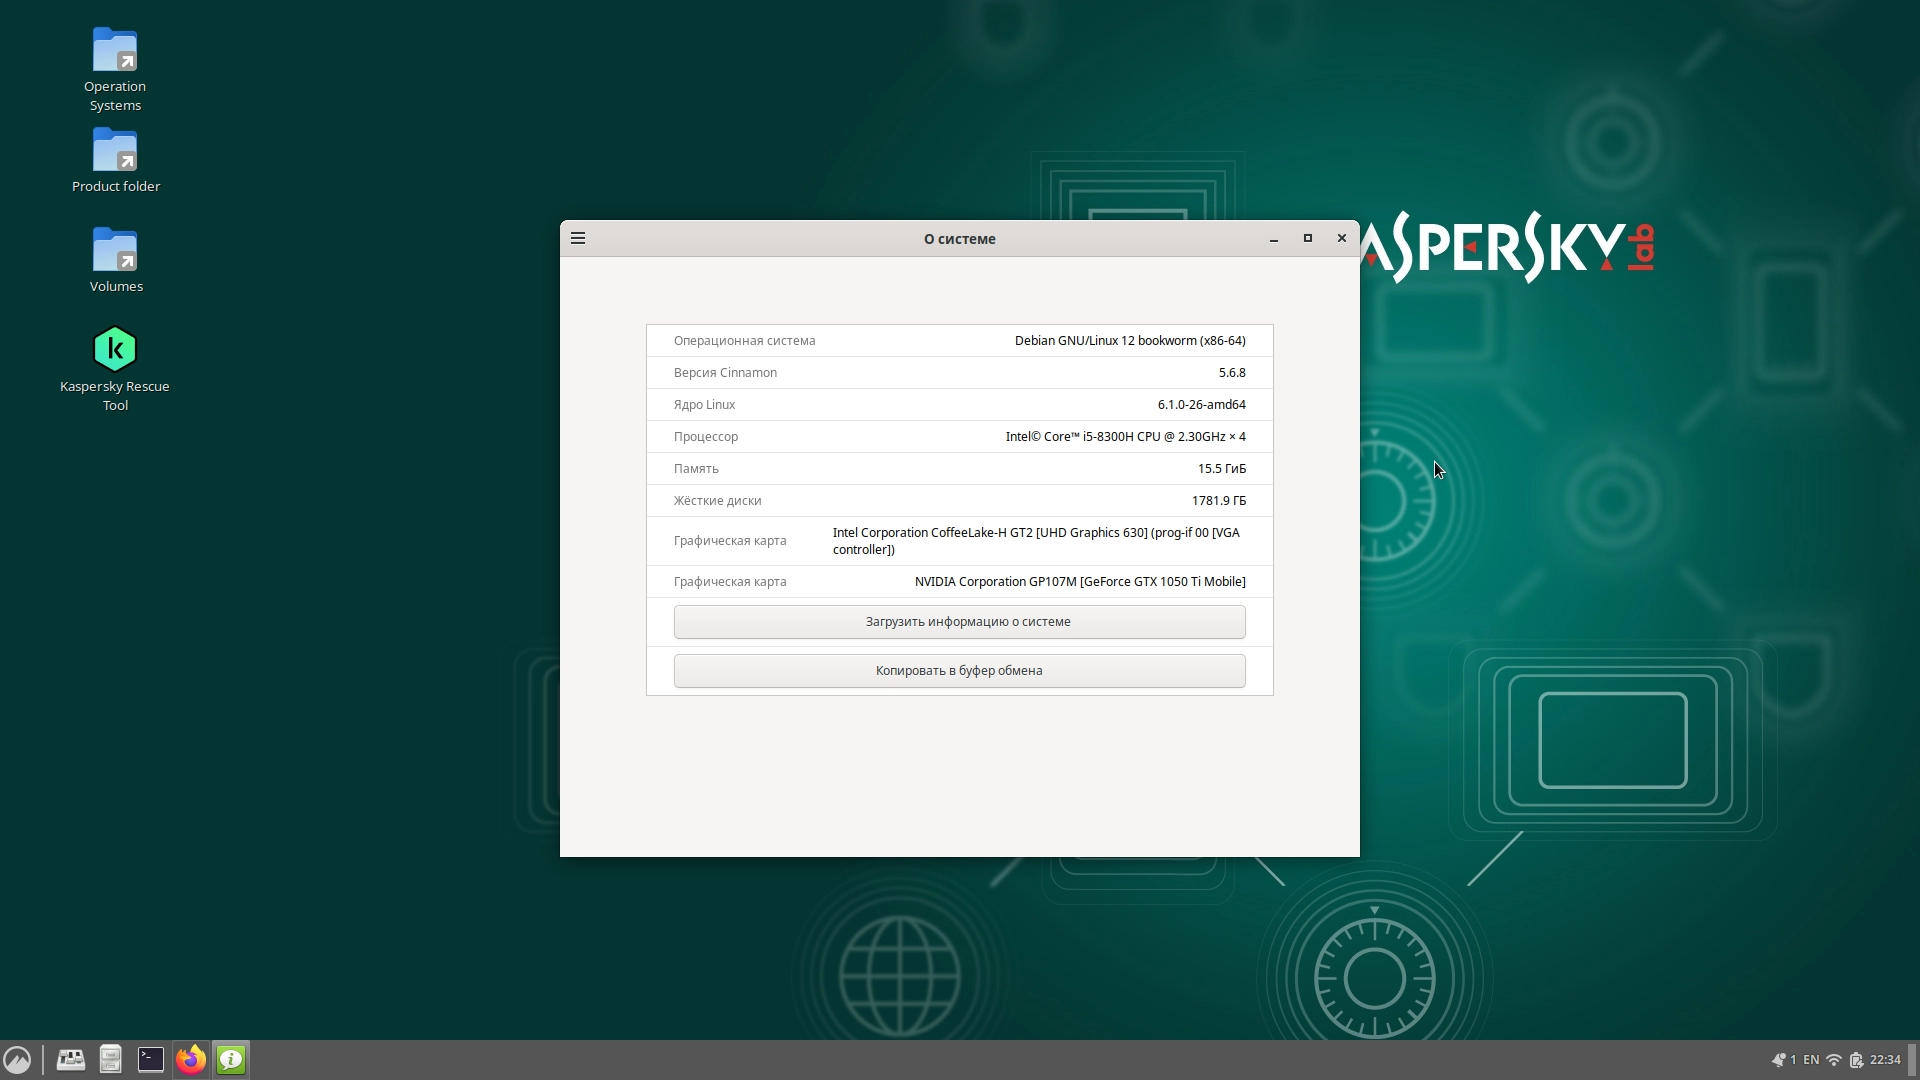Maximize the О системе window
The height and width of the screenshot is (1080, 1920).
pyautogui.click(x=1307, y=238)
